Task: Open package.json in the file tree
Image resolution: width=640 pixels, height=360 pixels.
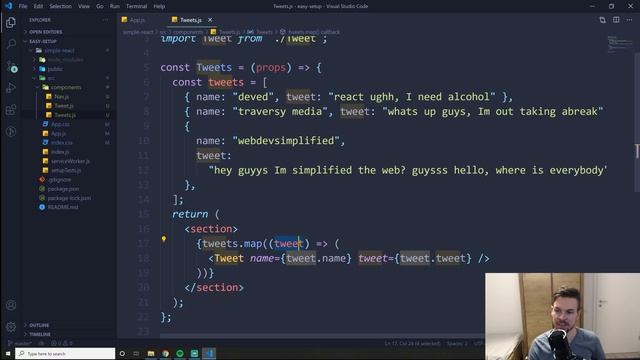Action: click(x=63, y=189)
